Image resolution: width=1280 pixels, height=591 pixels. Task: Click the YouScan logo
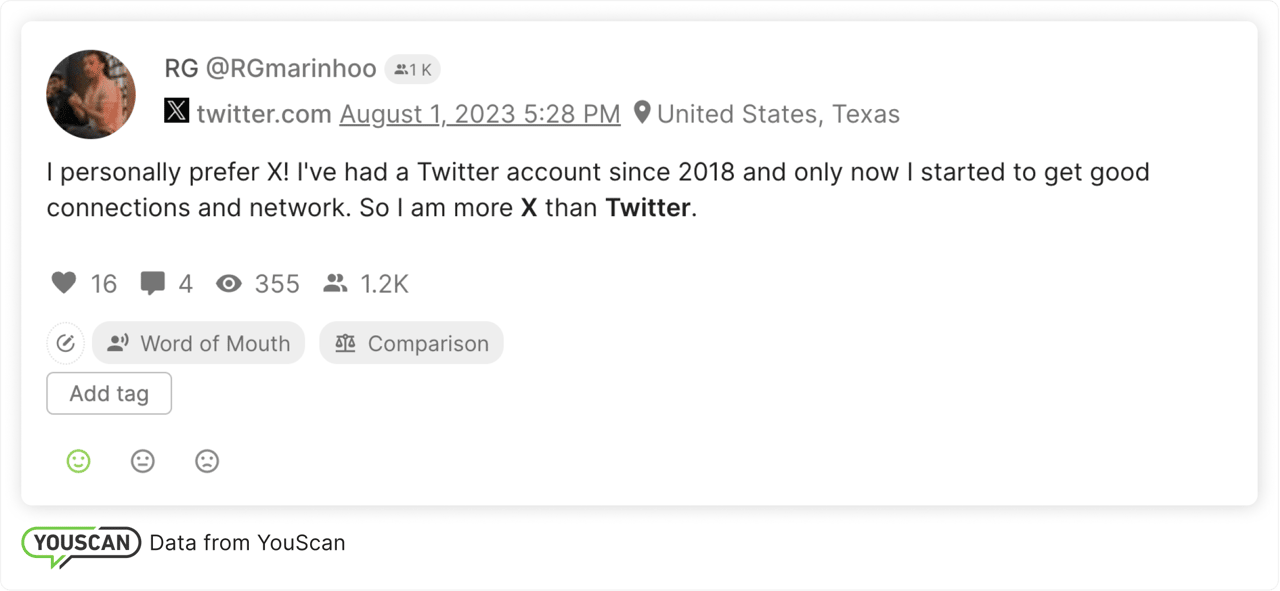[81, 544]
